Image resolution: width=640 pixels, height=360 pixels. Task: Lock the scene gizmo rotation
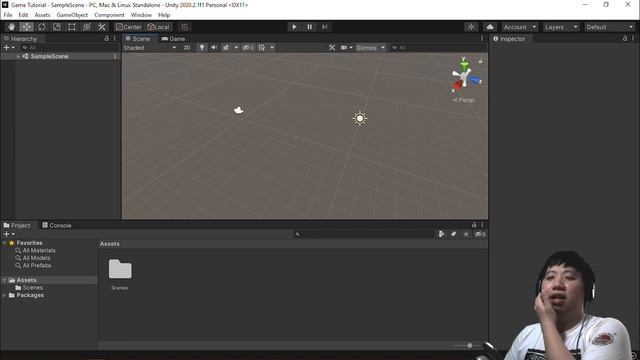pos(480,61)
